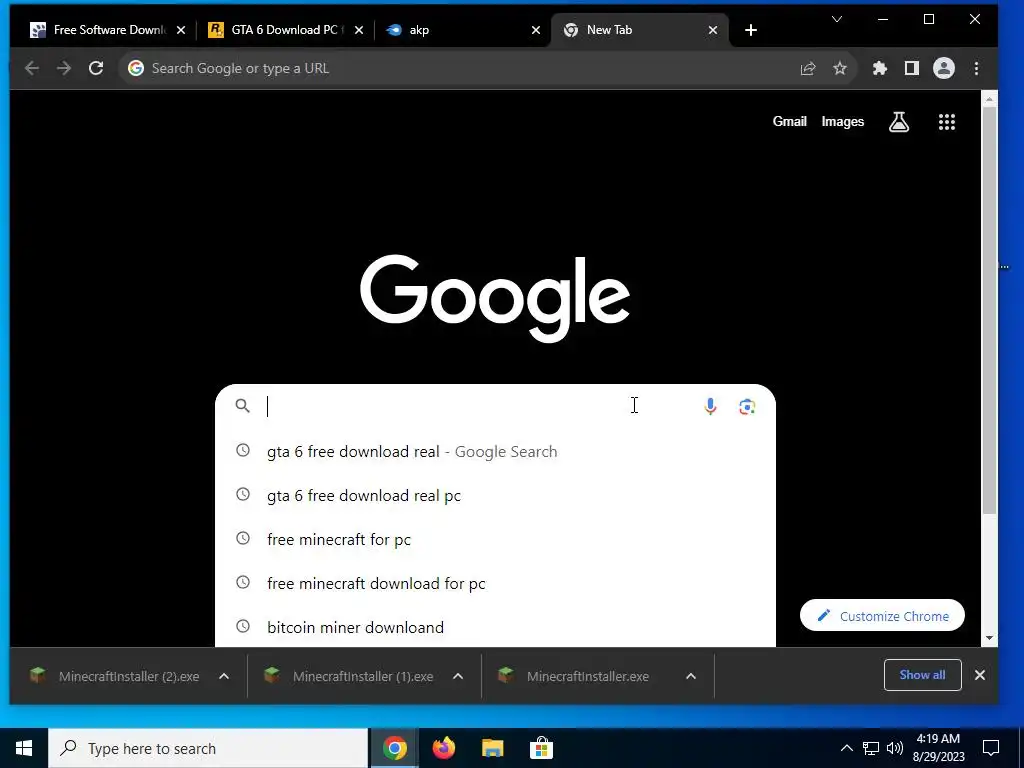
Task: Start voice search with the microphone
Action: click(710, 406)
